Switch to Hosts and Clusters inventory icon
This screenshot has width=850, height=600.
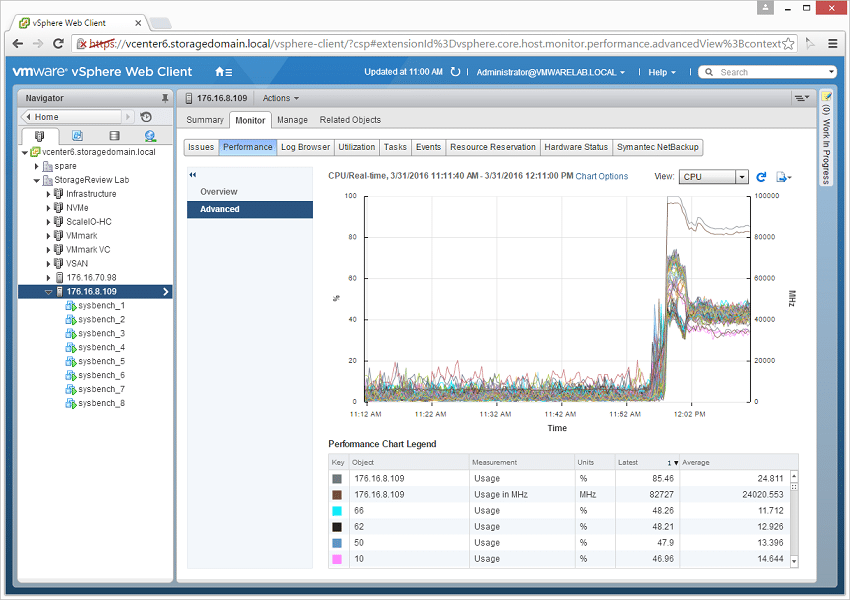click(39, 136)
